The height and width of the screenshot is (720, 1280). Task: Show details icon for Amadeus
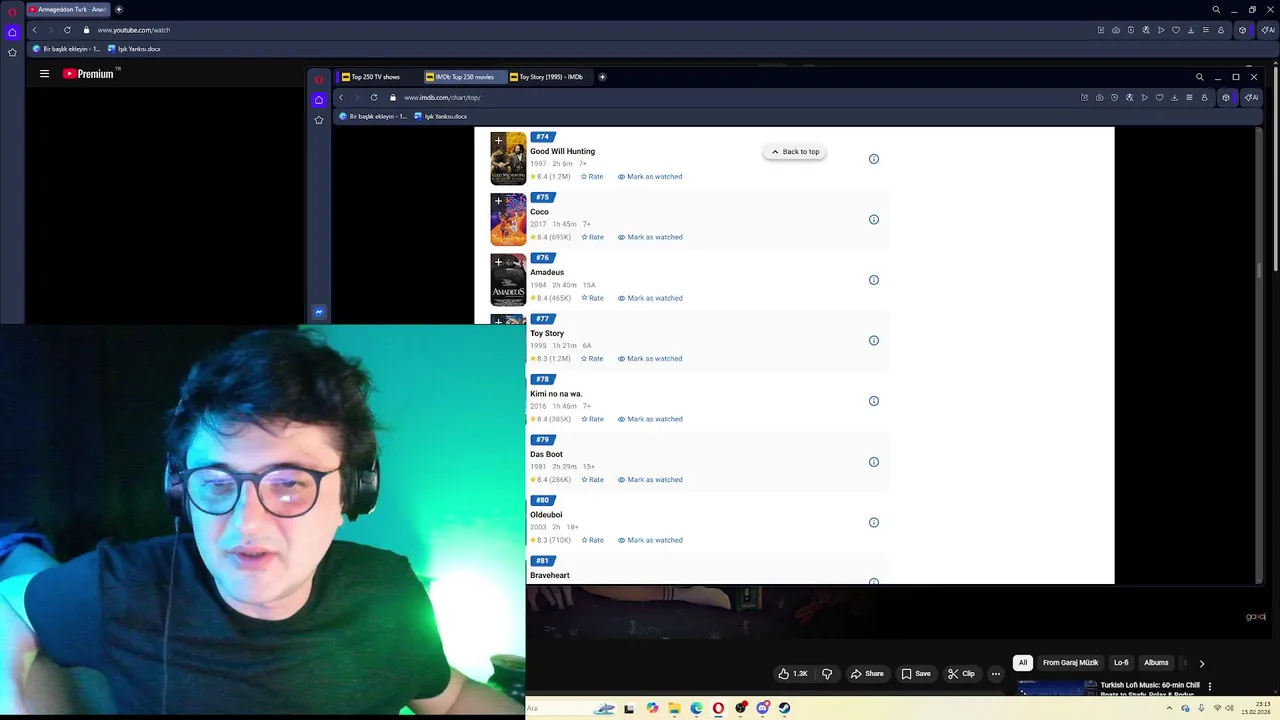click(x=873, y=280)
